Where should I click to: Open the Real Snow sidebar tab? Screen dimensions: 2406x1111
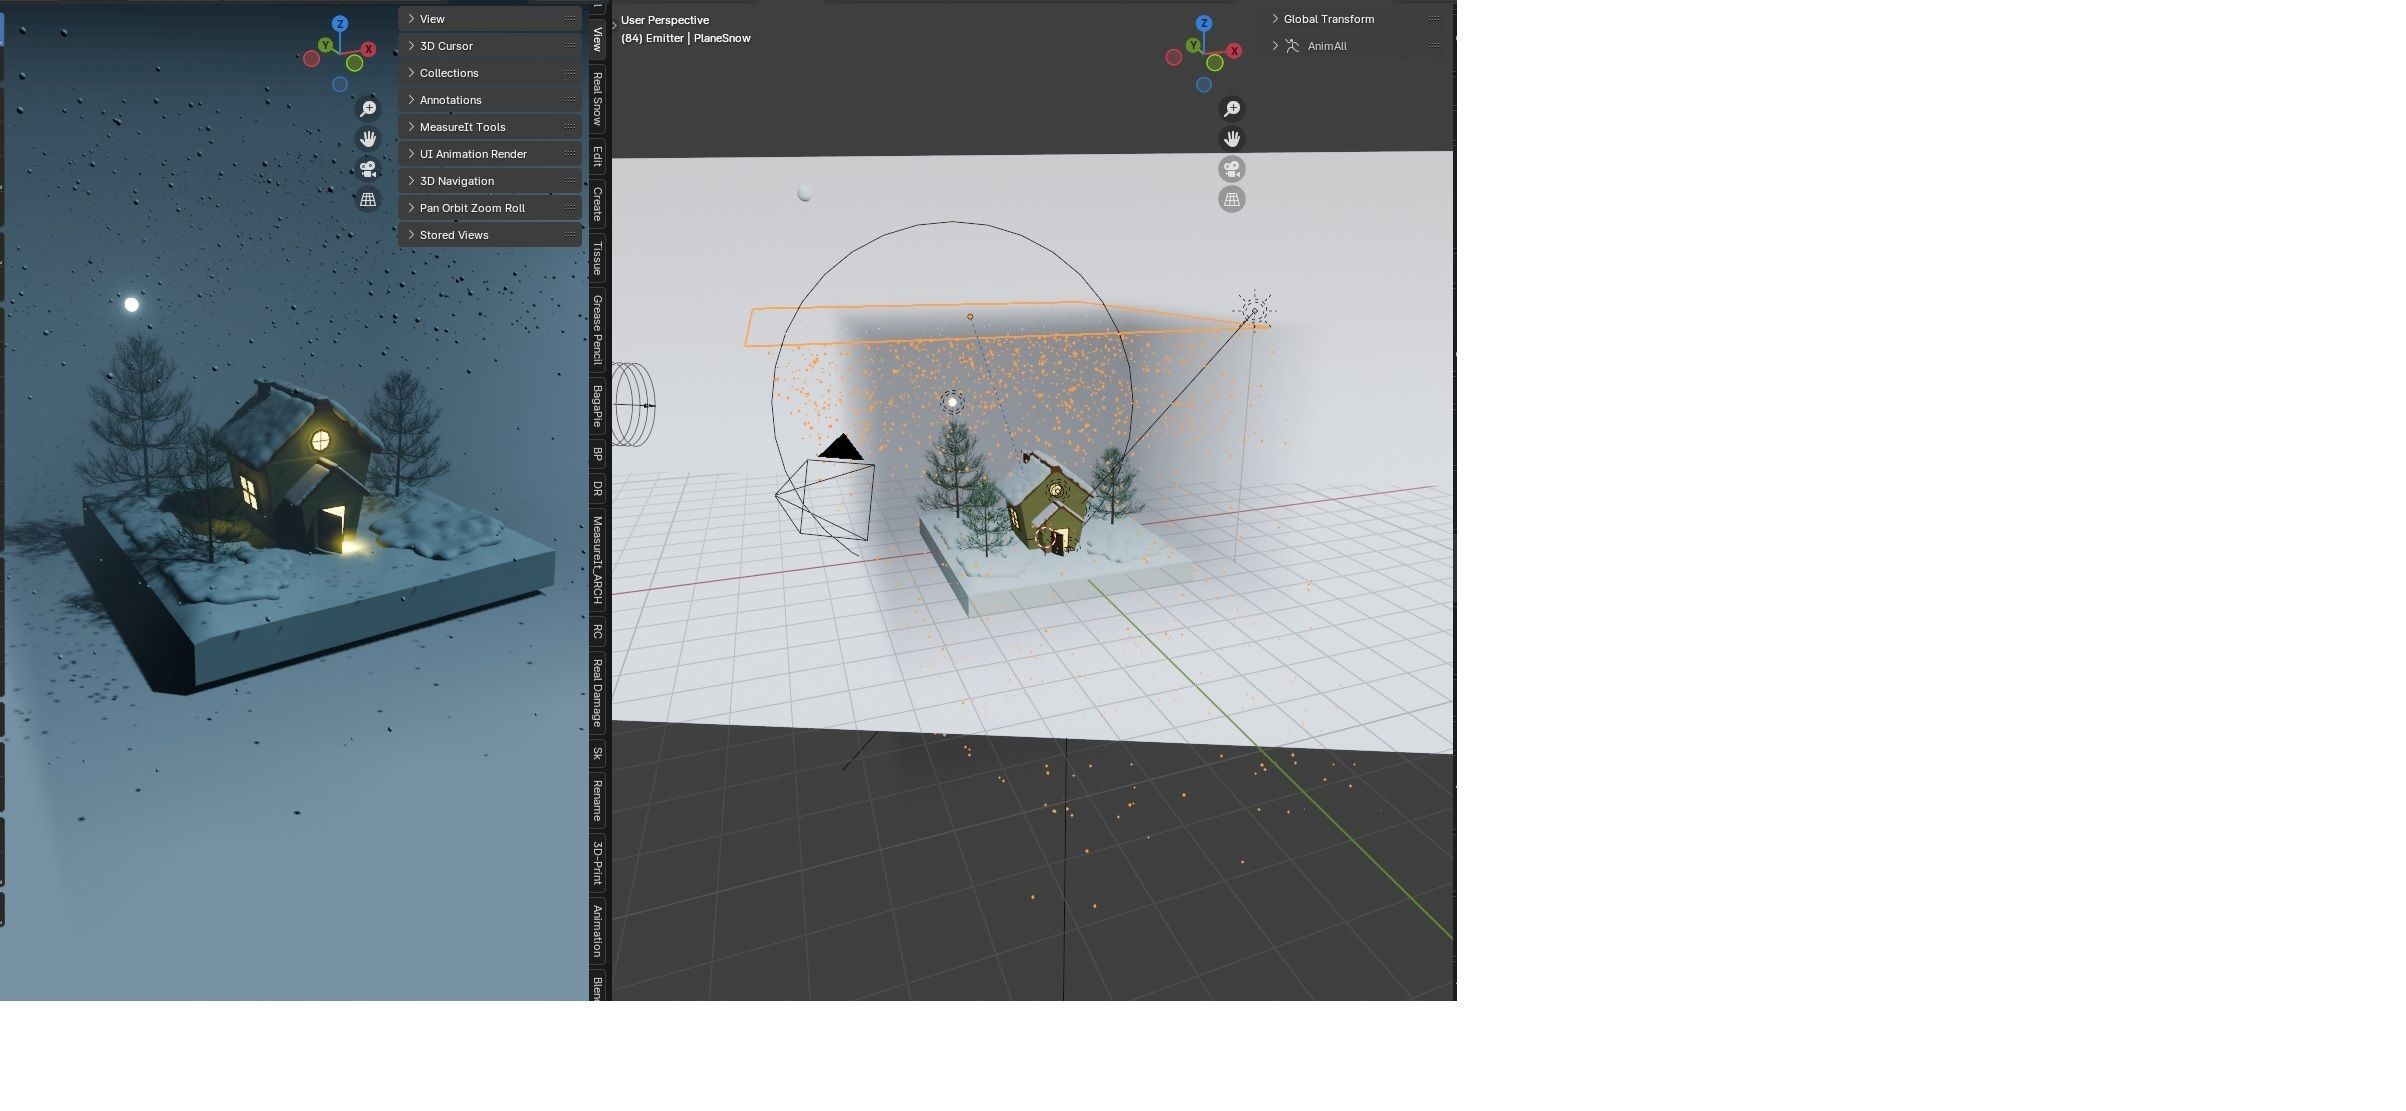click(598, 98)
